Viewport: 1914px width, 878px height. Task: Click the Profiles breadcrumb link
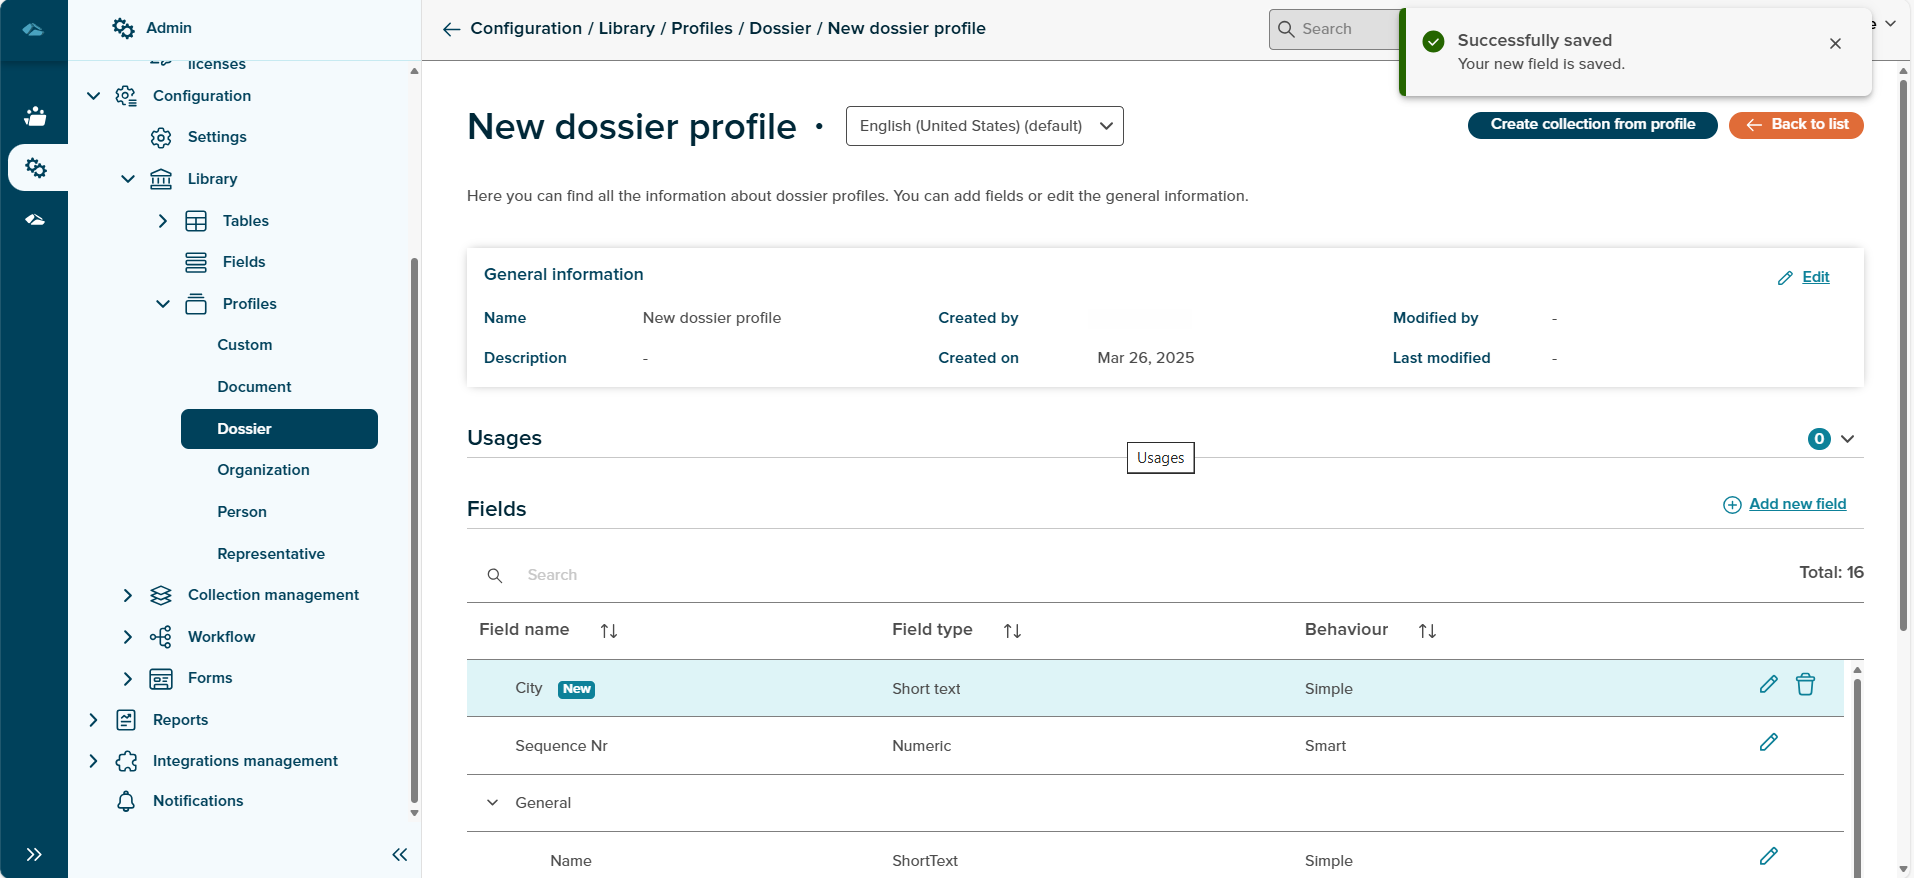point(701,28)
